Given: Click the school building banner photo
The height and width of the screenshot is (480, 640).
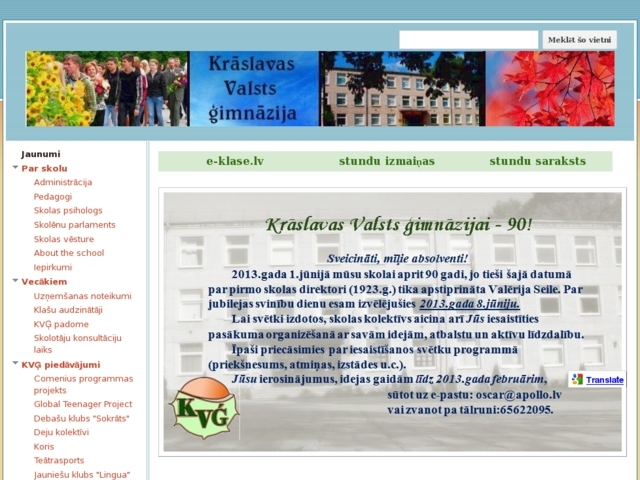Looking at the screenshot, I should 402,89.
